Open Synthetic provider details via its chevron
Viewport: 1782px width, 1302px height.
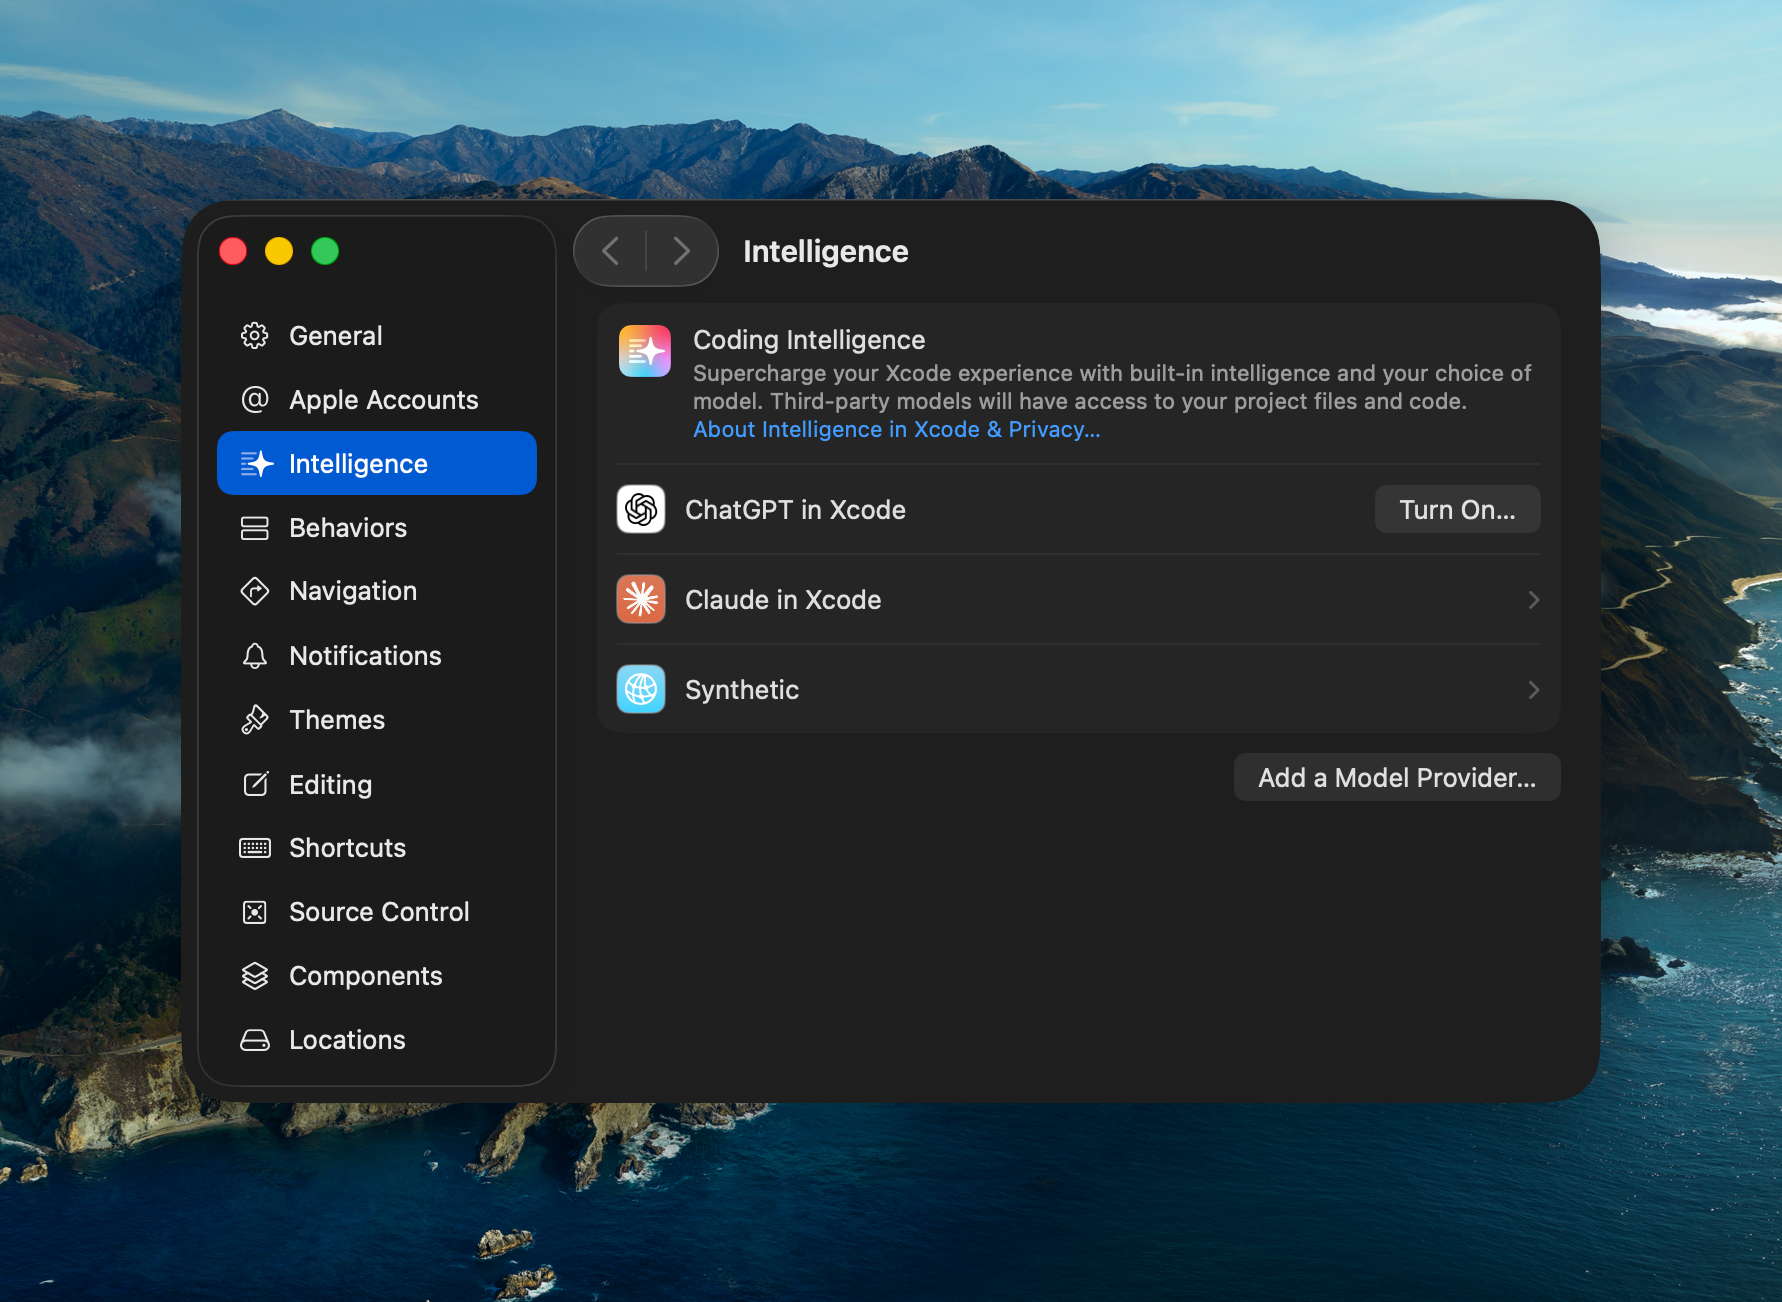point(1533,689)
